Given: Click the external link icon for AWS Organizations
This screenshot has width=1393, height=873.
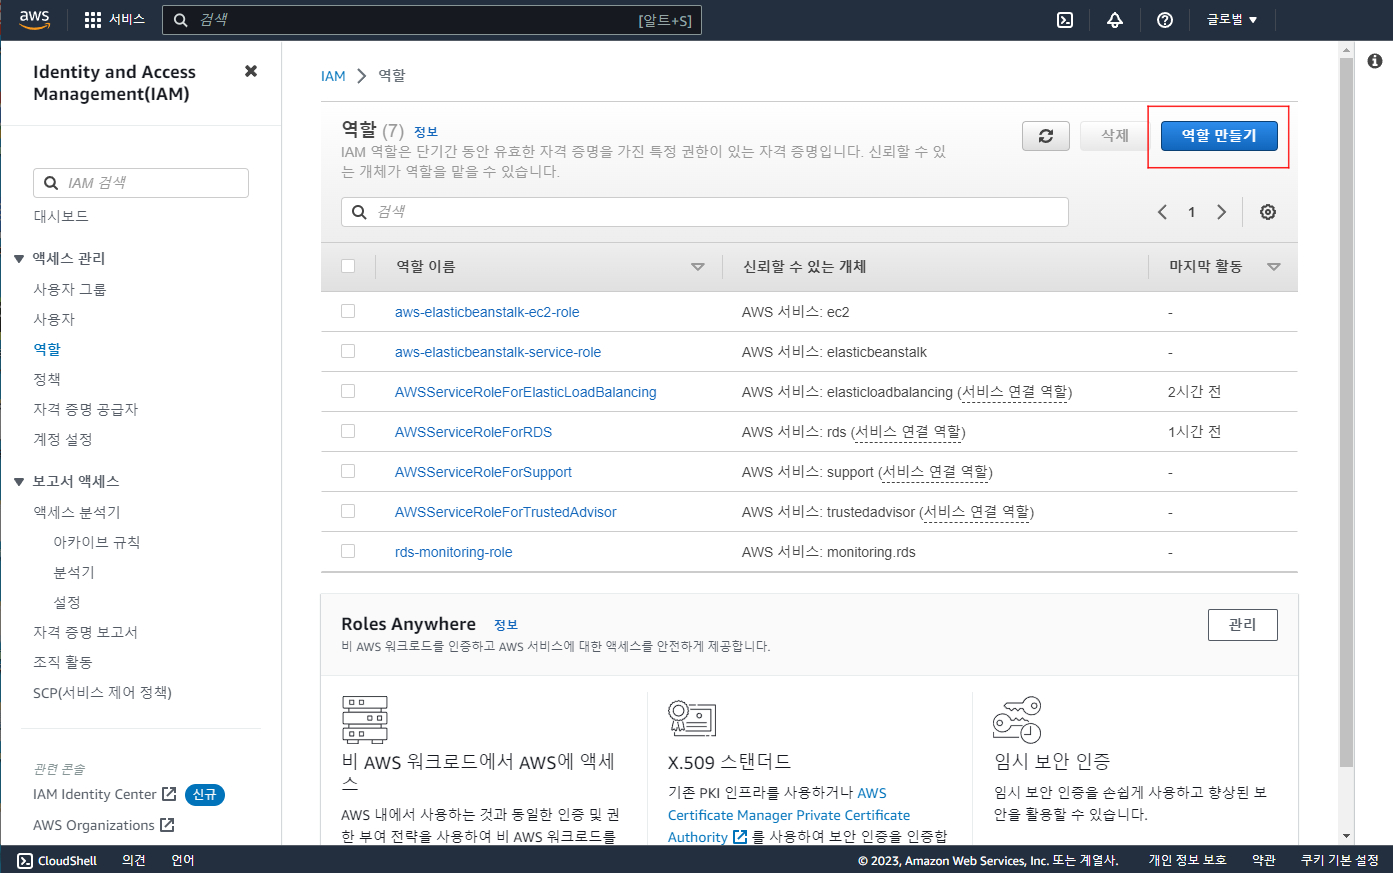Looking at the screenshot, I should point(167,825).
